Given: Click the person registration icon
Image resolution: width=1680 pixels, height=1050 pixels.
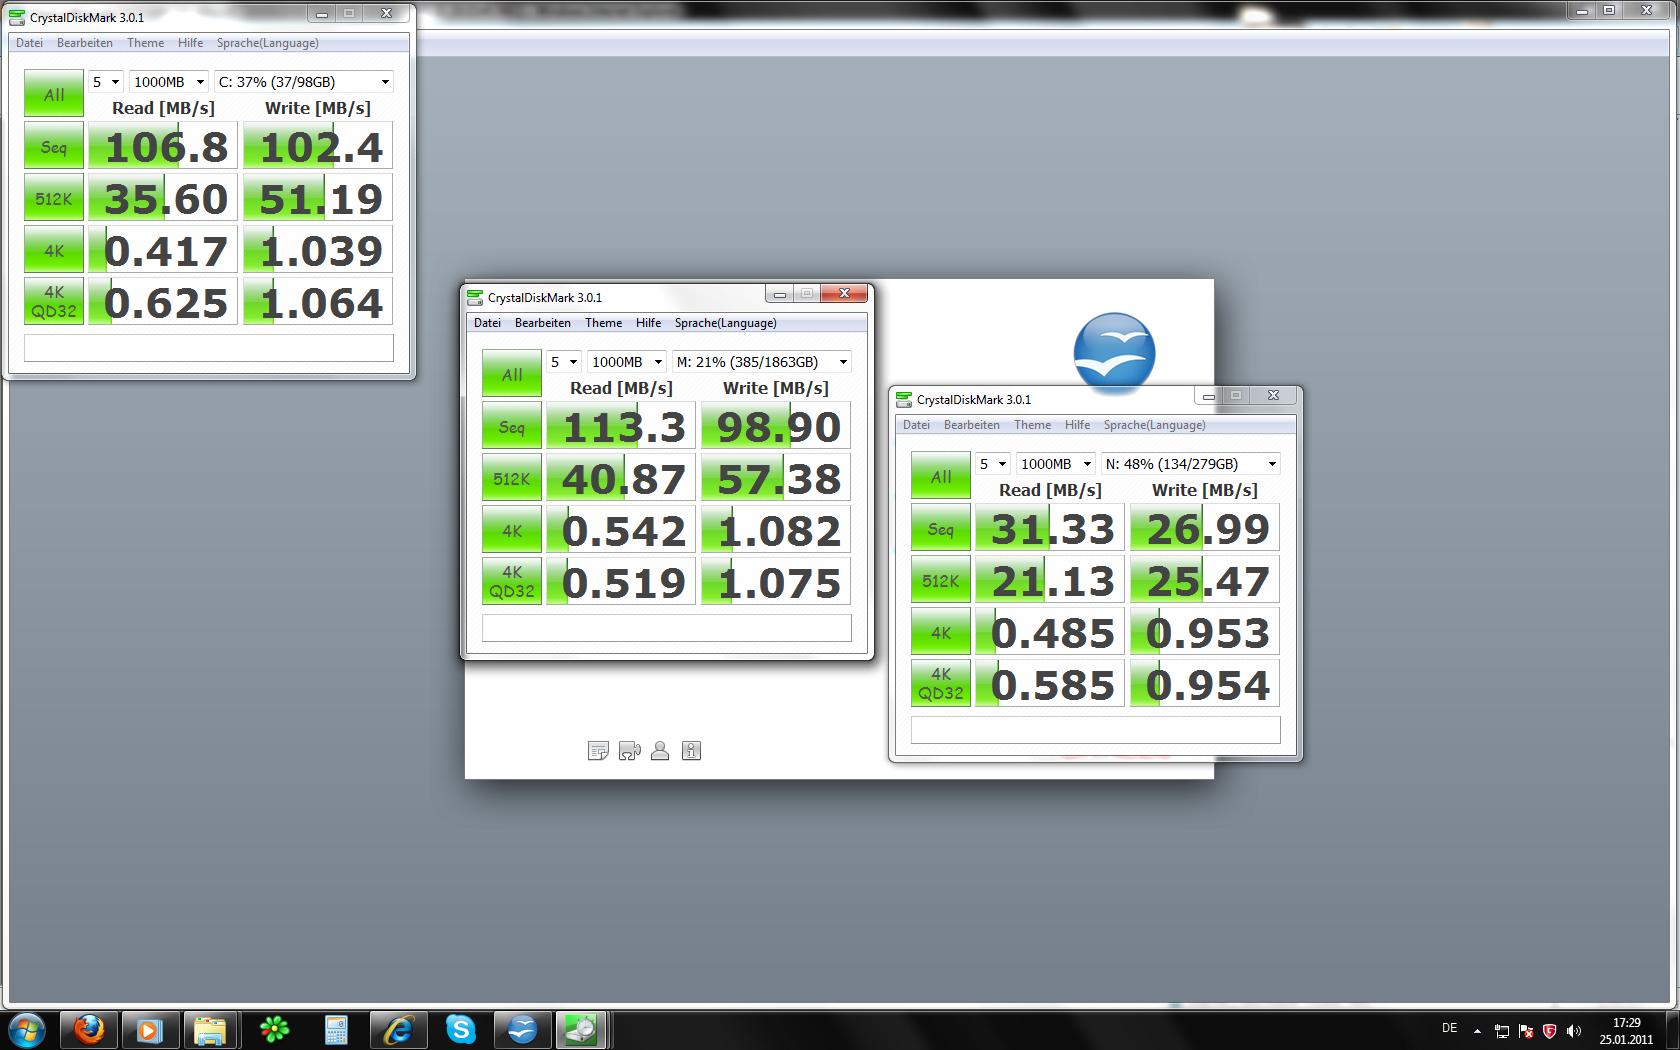Looking at the screenshot, I should [660, 751].
